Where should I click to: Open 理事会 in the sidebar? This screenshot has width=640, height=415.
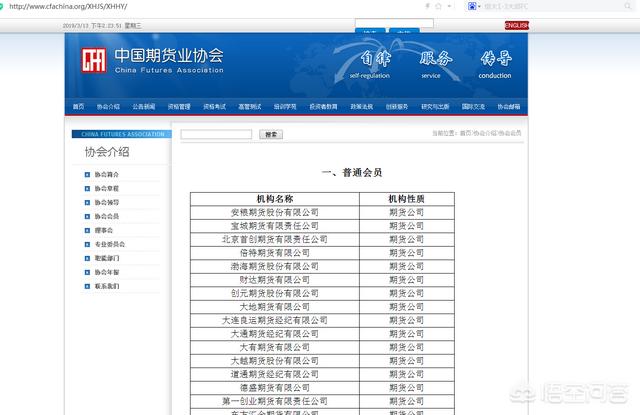(104, 230)
